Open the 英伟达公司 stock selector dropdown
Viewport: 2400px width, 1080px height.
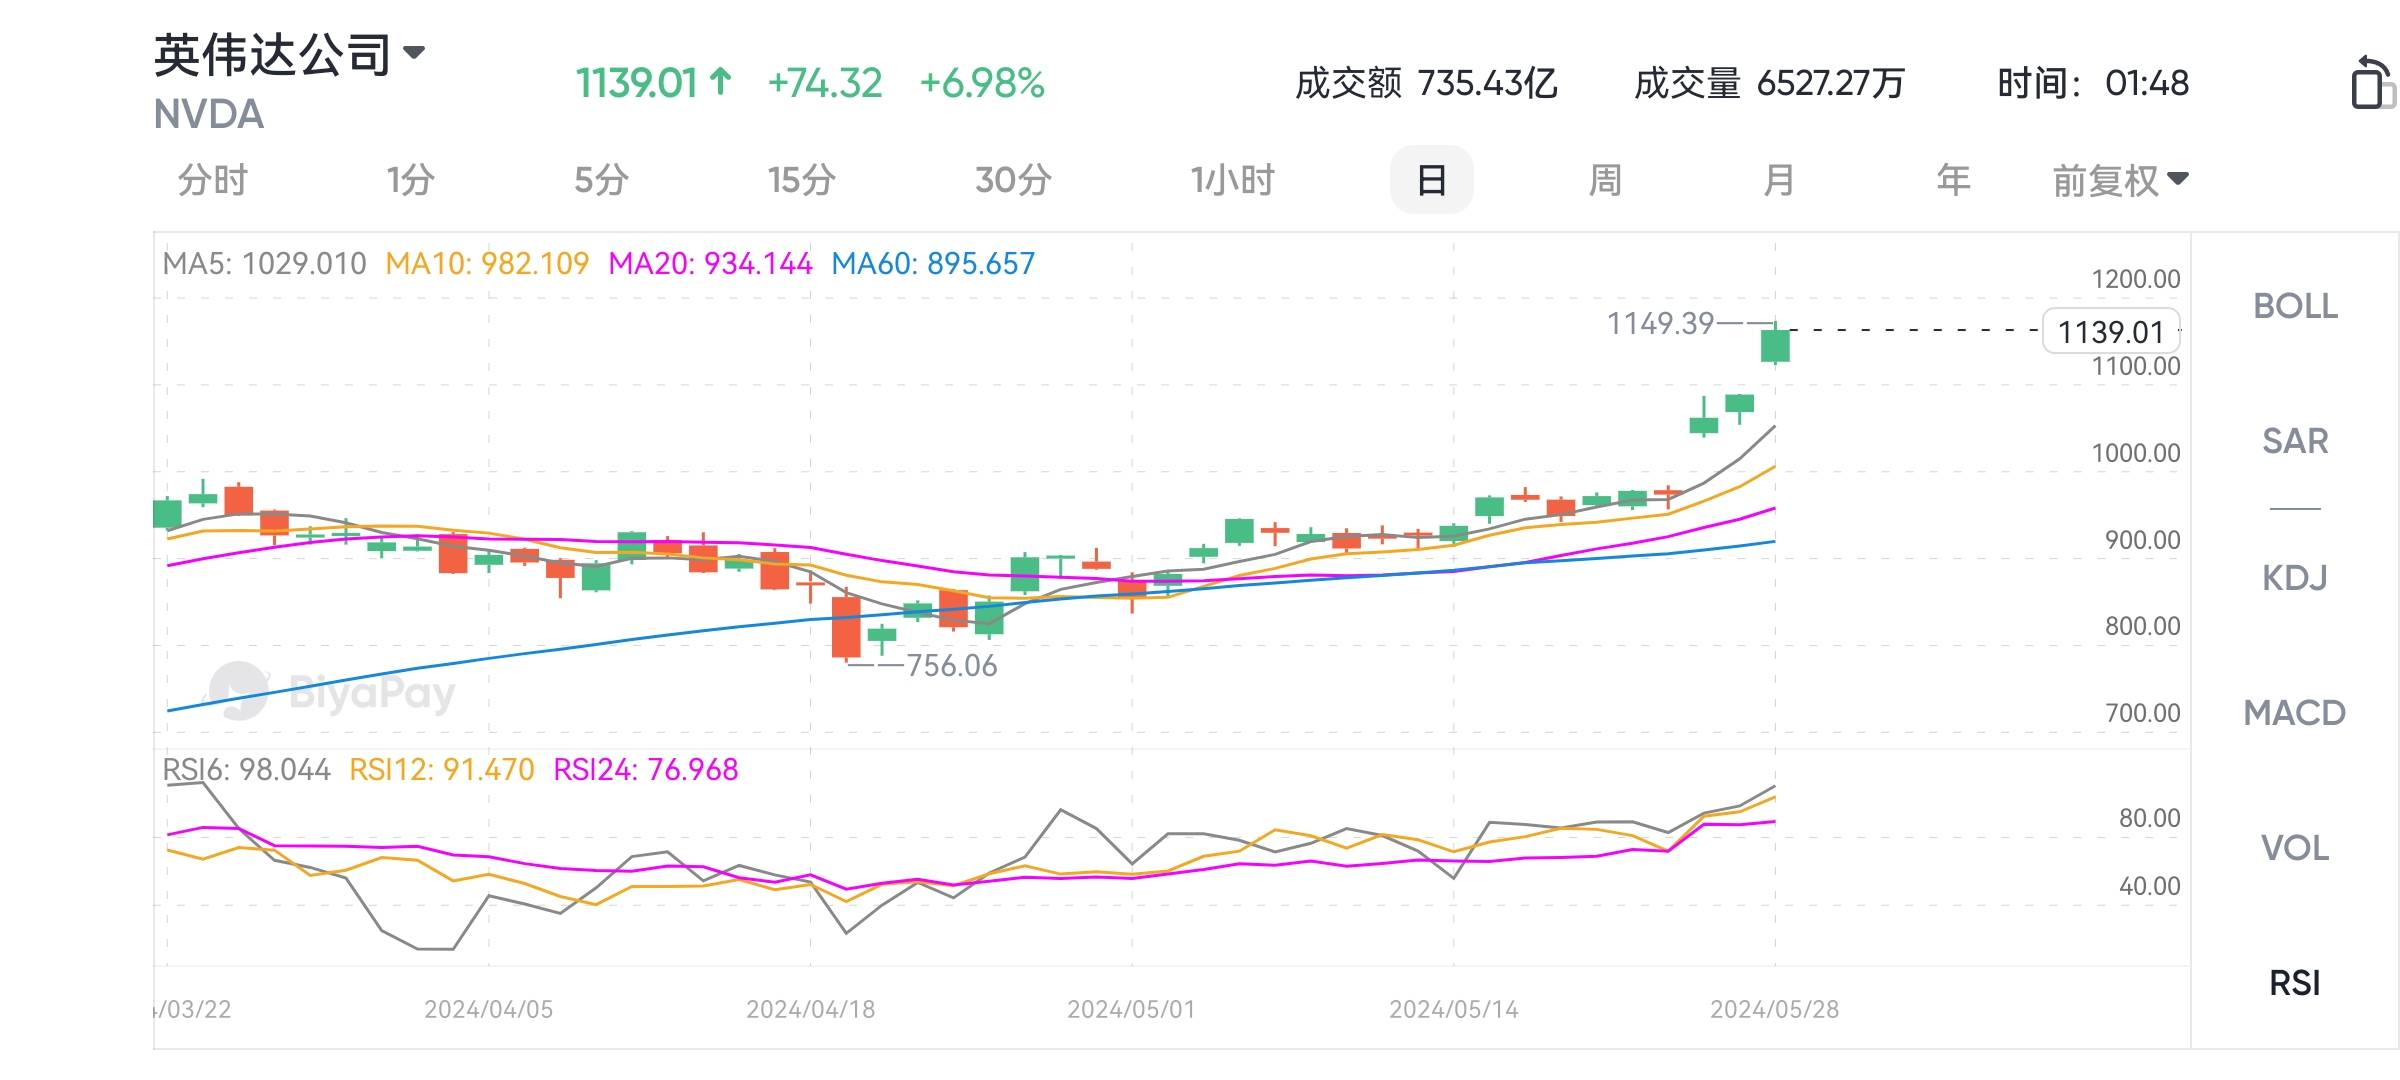click(x=290, y=55)
